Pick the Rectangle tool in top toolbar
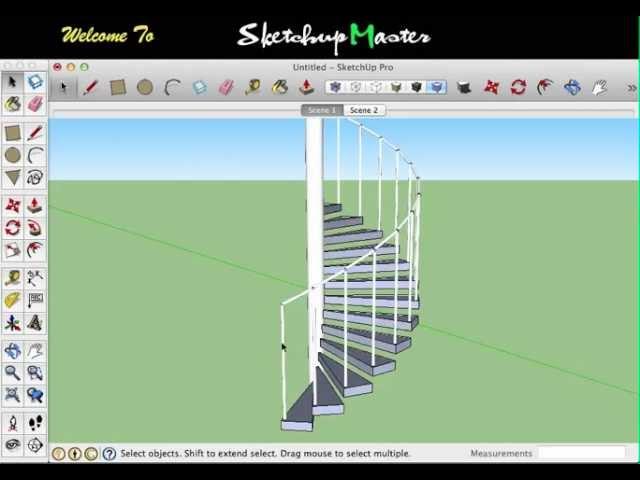The image size is (640, 480). (x=118, y=87)
